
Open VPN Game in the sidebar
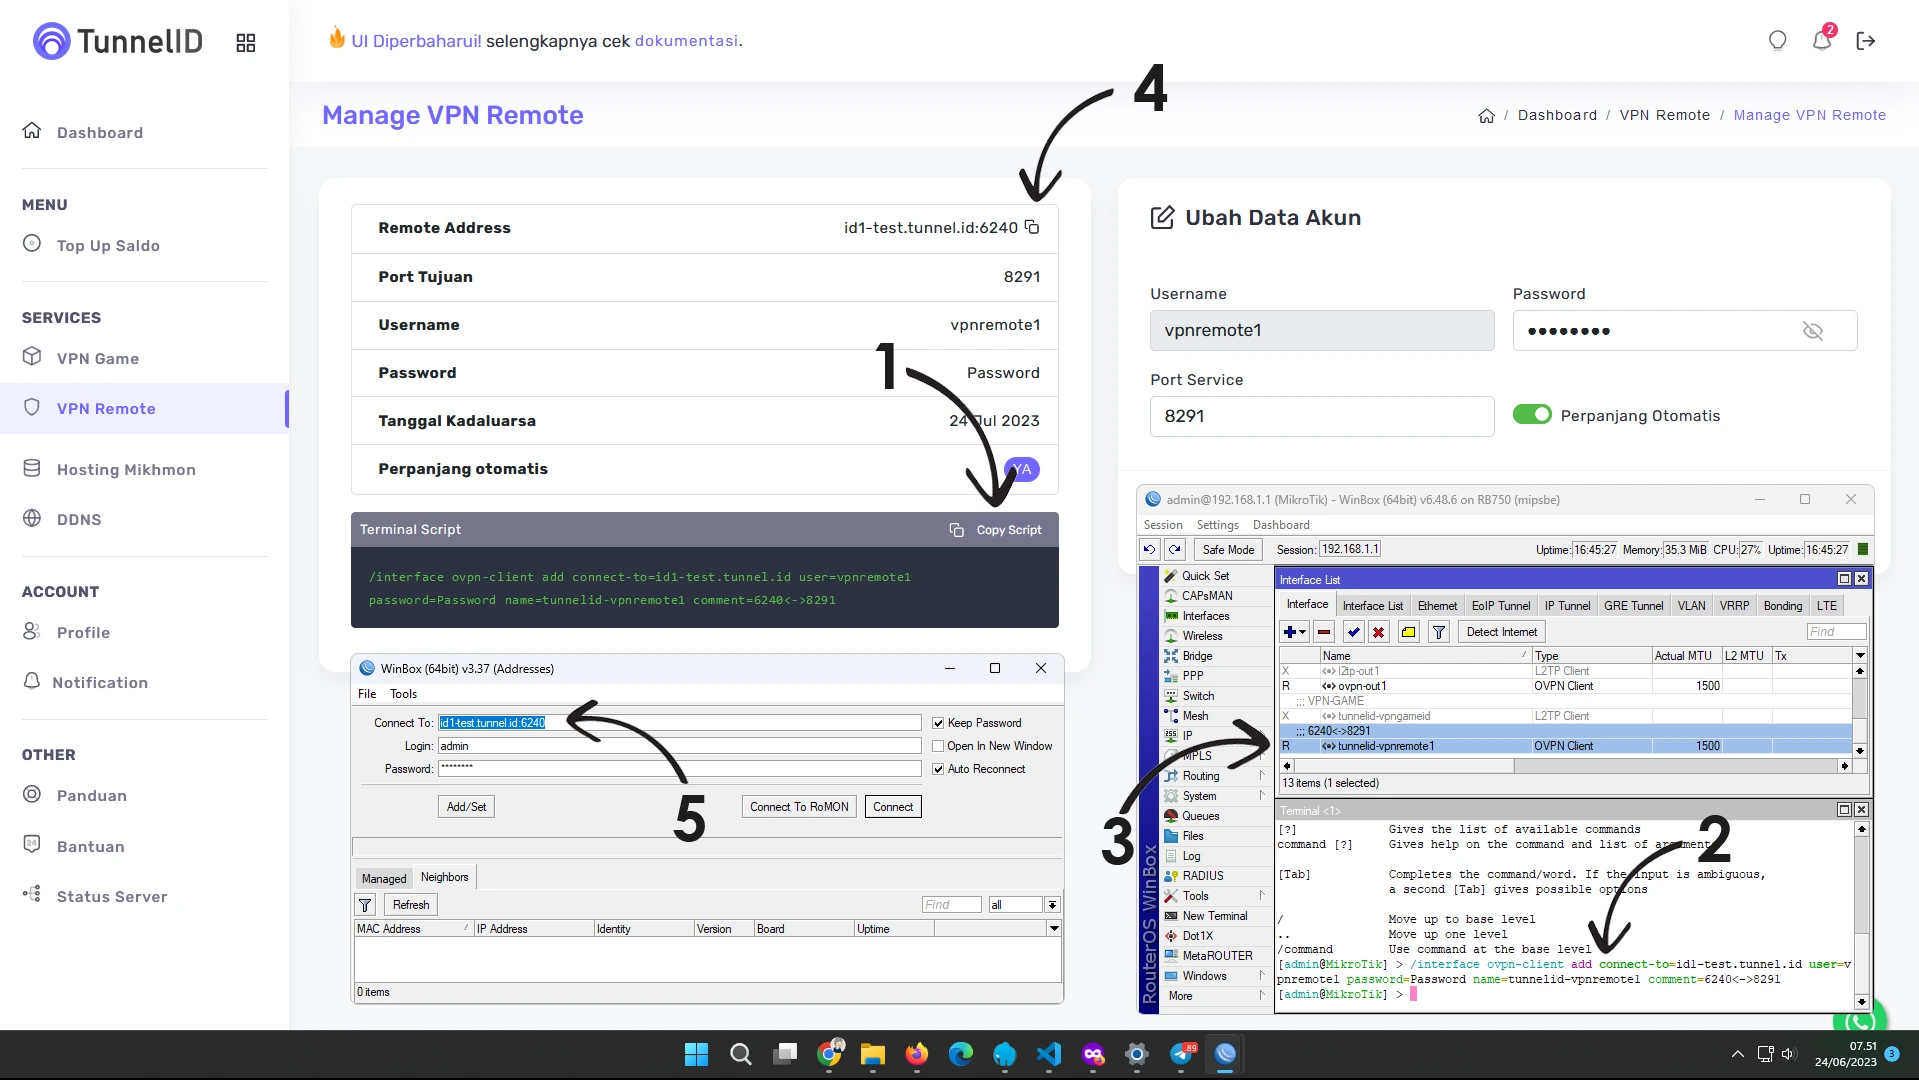coord(98,358)
